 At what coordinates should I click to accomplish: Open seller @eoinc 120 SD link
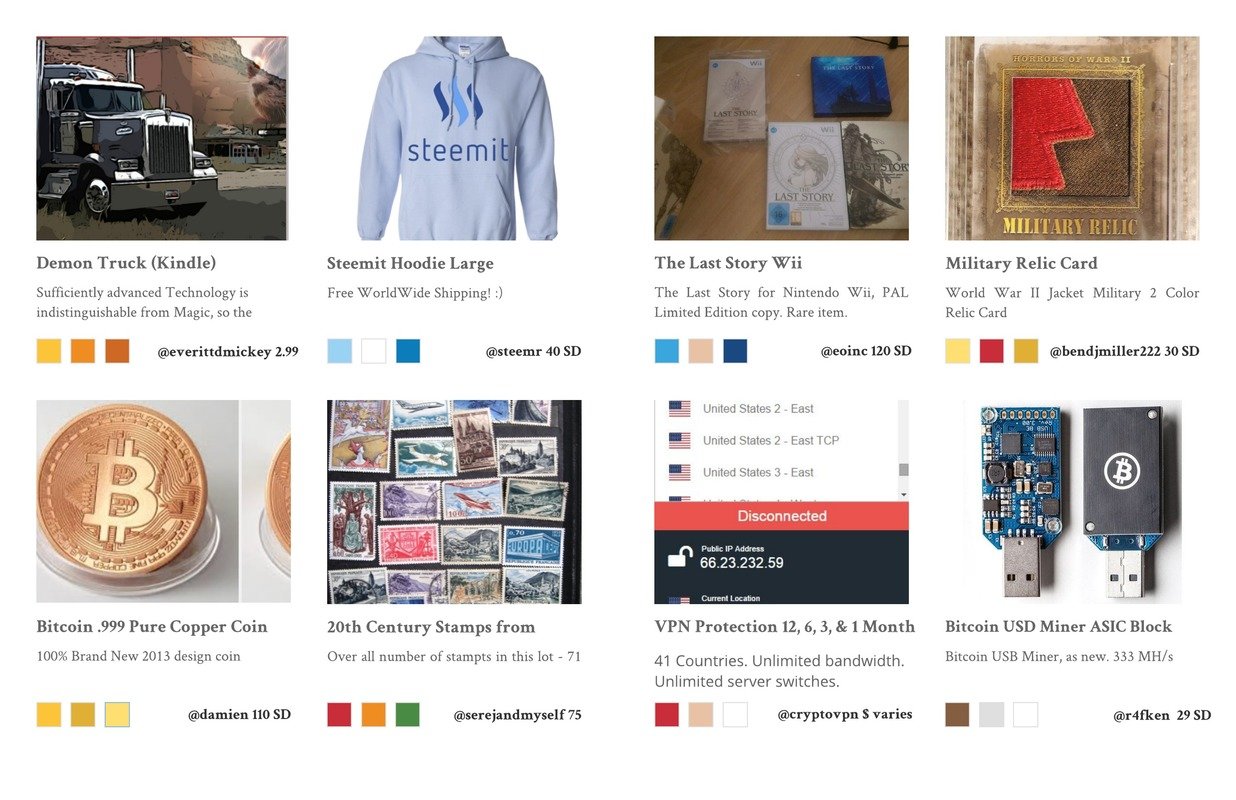(x=866, y=351)
